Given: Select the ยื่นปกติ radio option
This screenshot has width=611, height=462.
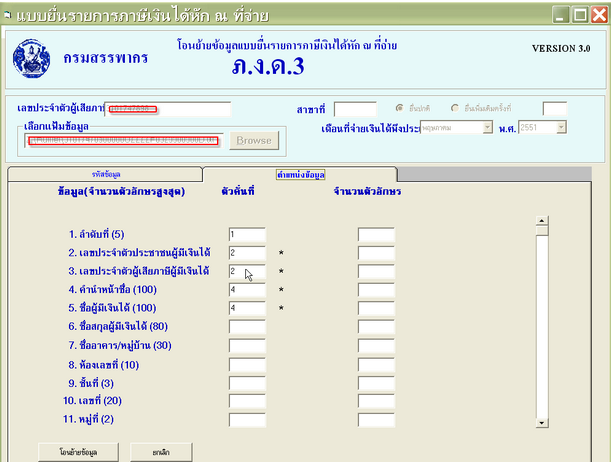Looking at the screenshot, I should click(399, 108).
